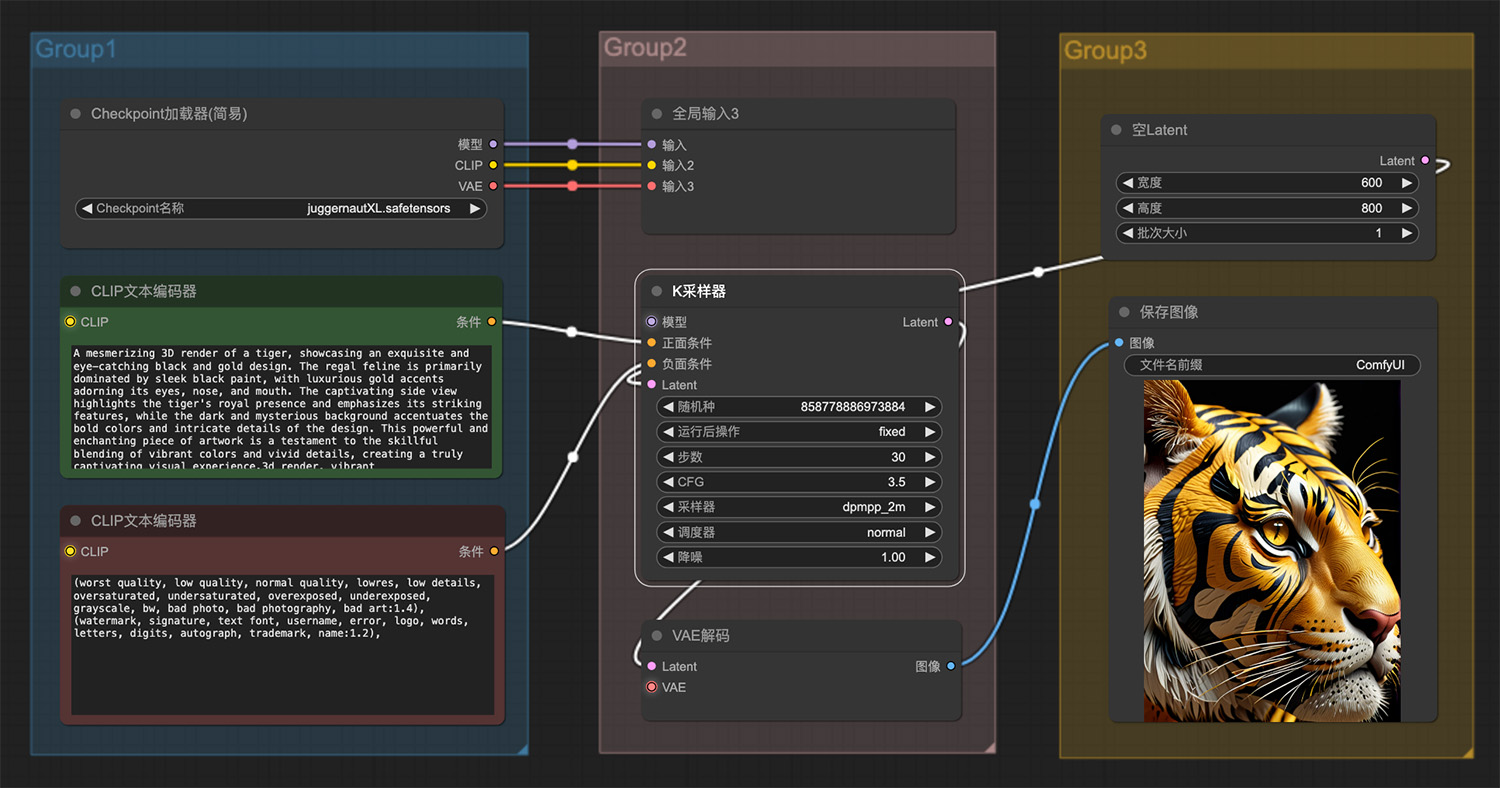Collapse the Checkpoint加载器(简易) node via its title dot
Viewport: 1500px width, 788px height.
pos(76,114)
